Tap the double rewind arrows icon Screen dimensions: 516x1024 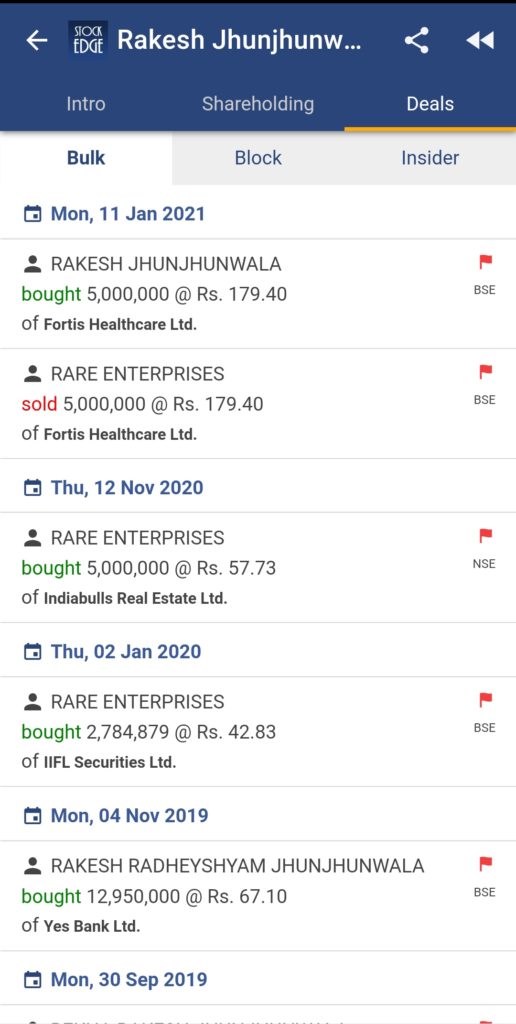(x=479, y=40)
